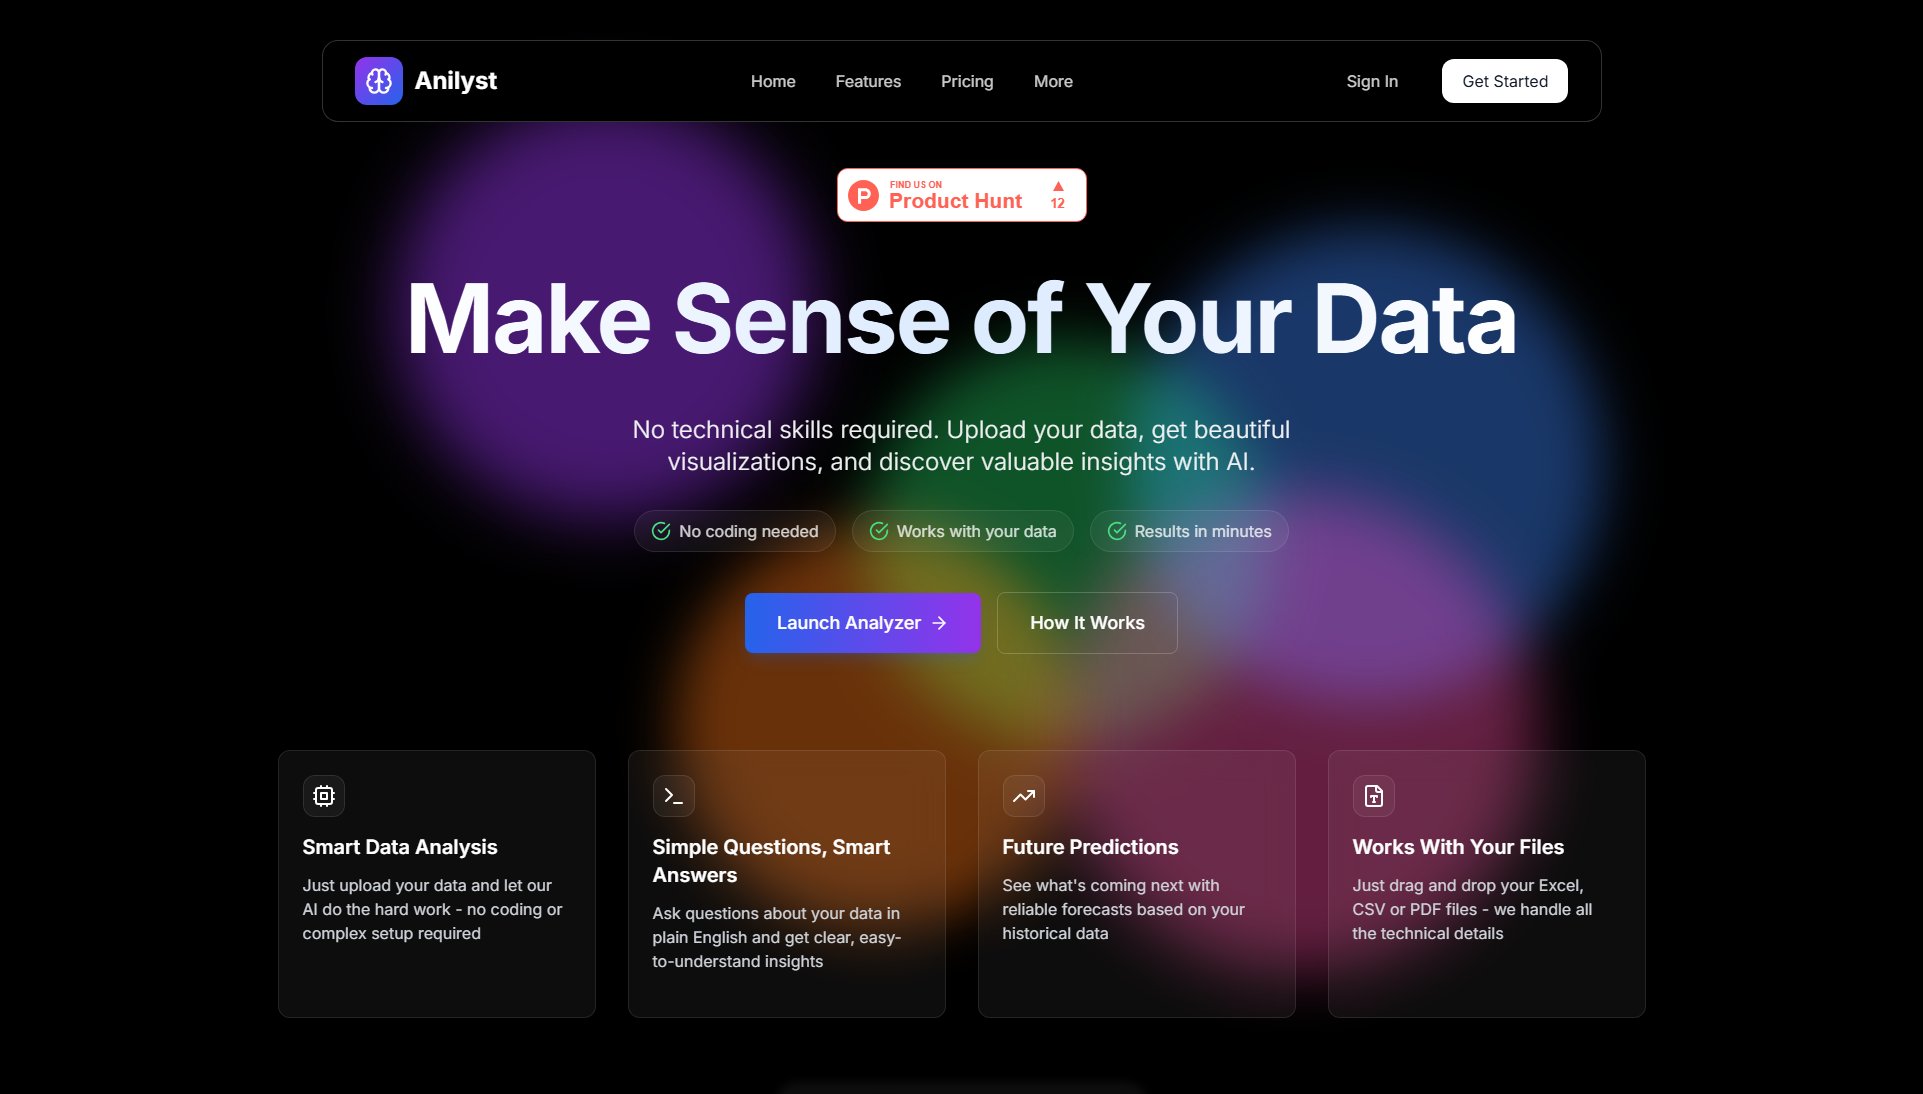The height and width of the screenshot is (1094, 1923).
Task: Click the file icon on Works With Your Files
Action: click(1373, 796)
